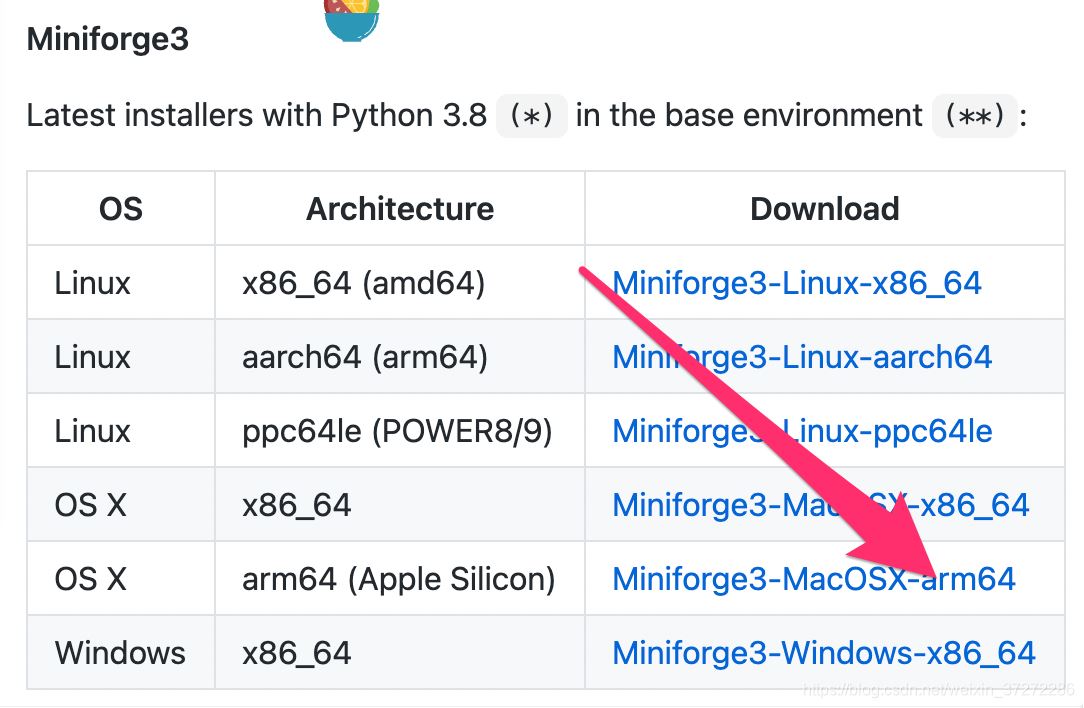Viewport: 1084px width, 708px height.
Task: Open the Miniforge3-Windows-x86_64 download link
Action: pos(823,653)
